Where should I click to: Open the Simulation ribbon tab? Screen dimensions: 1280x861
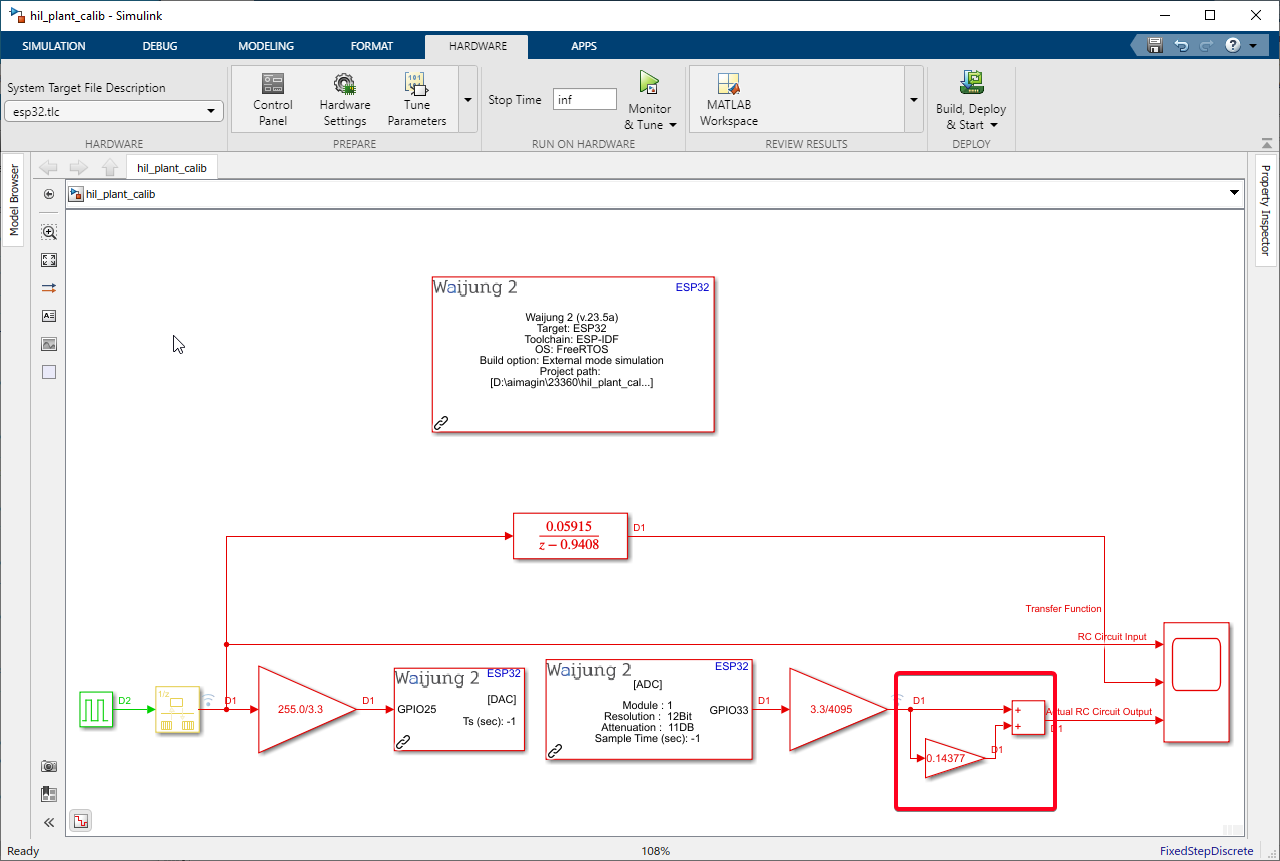click(x=54, y=46)
